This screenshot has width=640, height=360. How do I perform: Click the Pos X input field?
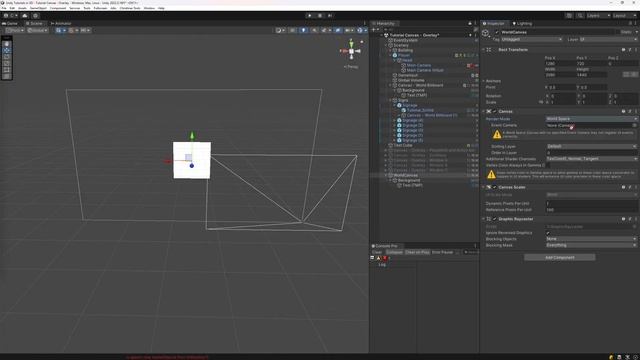click(560, 64)
